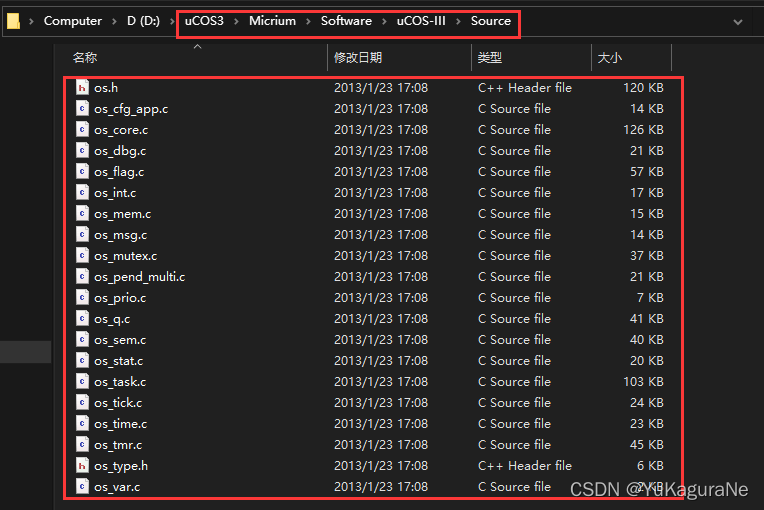Click the os_core.c file icon
The image size is (764, 510).
pyautogui.click(x=82, y=130)
